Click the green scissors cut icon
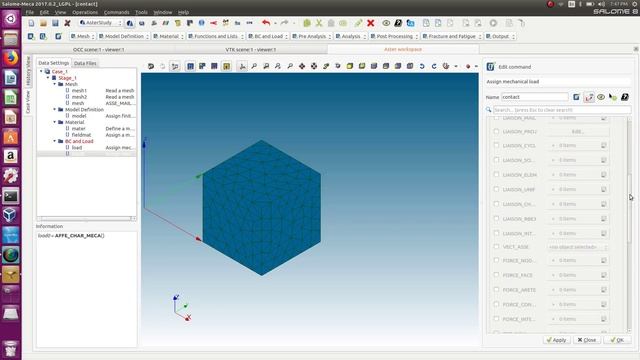The width and height of the screenshot is (640, 360). (x=319, y=23)
